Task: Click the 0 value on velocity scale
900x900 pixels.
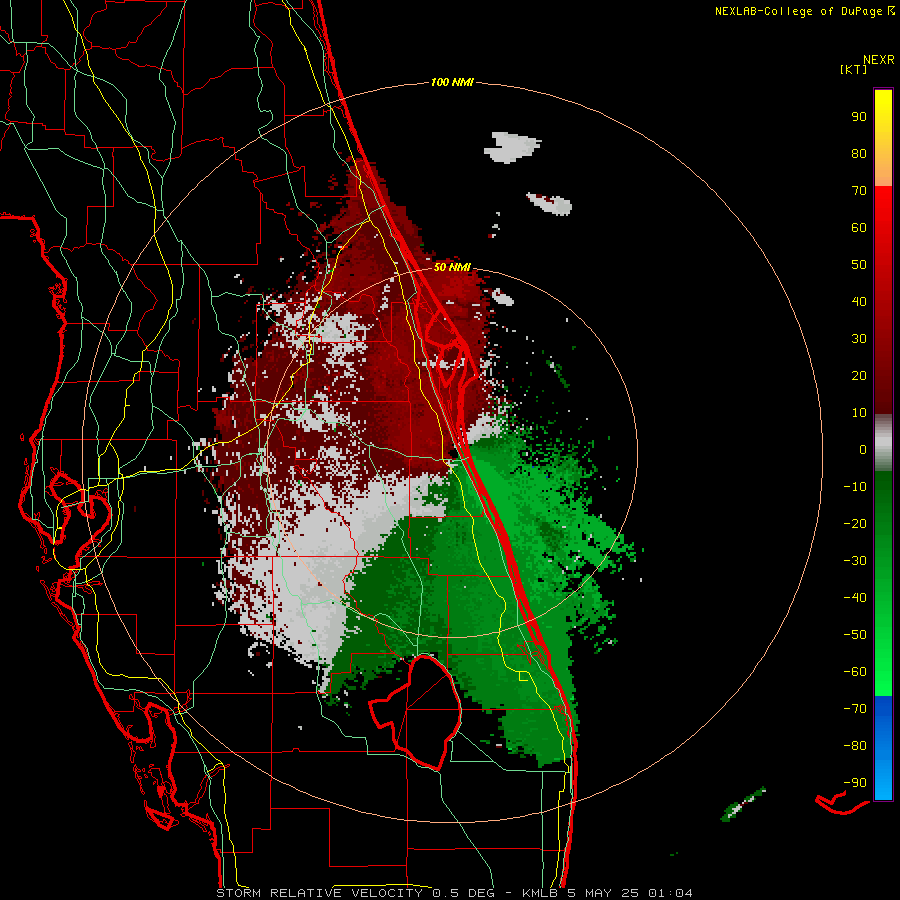Action: point(863,449)
